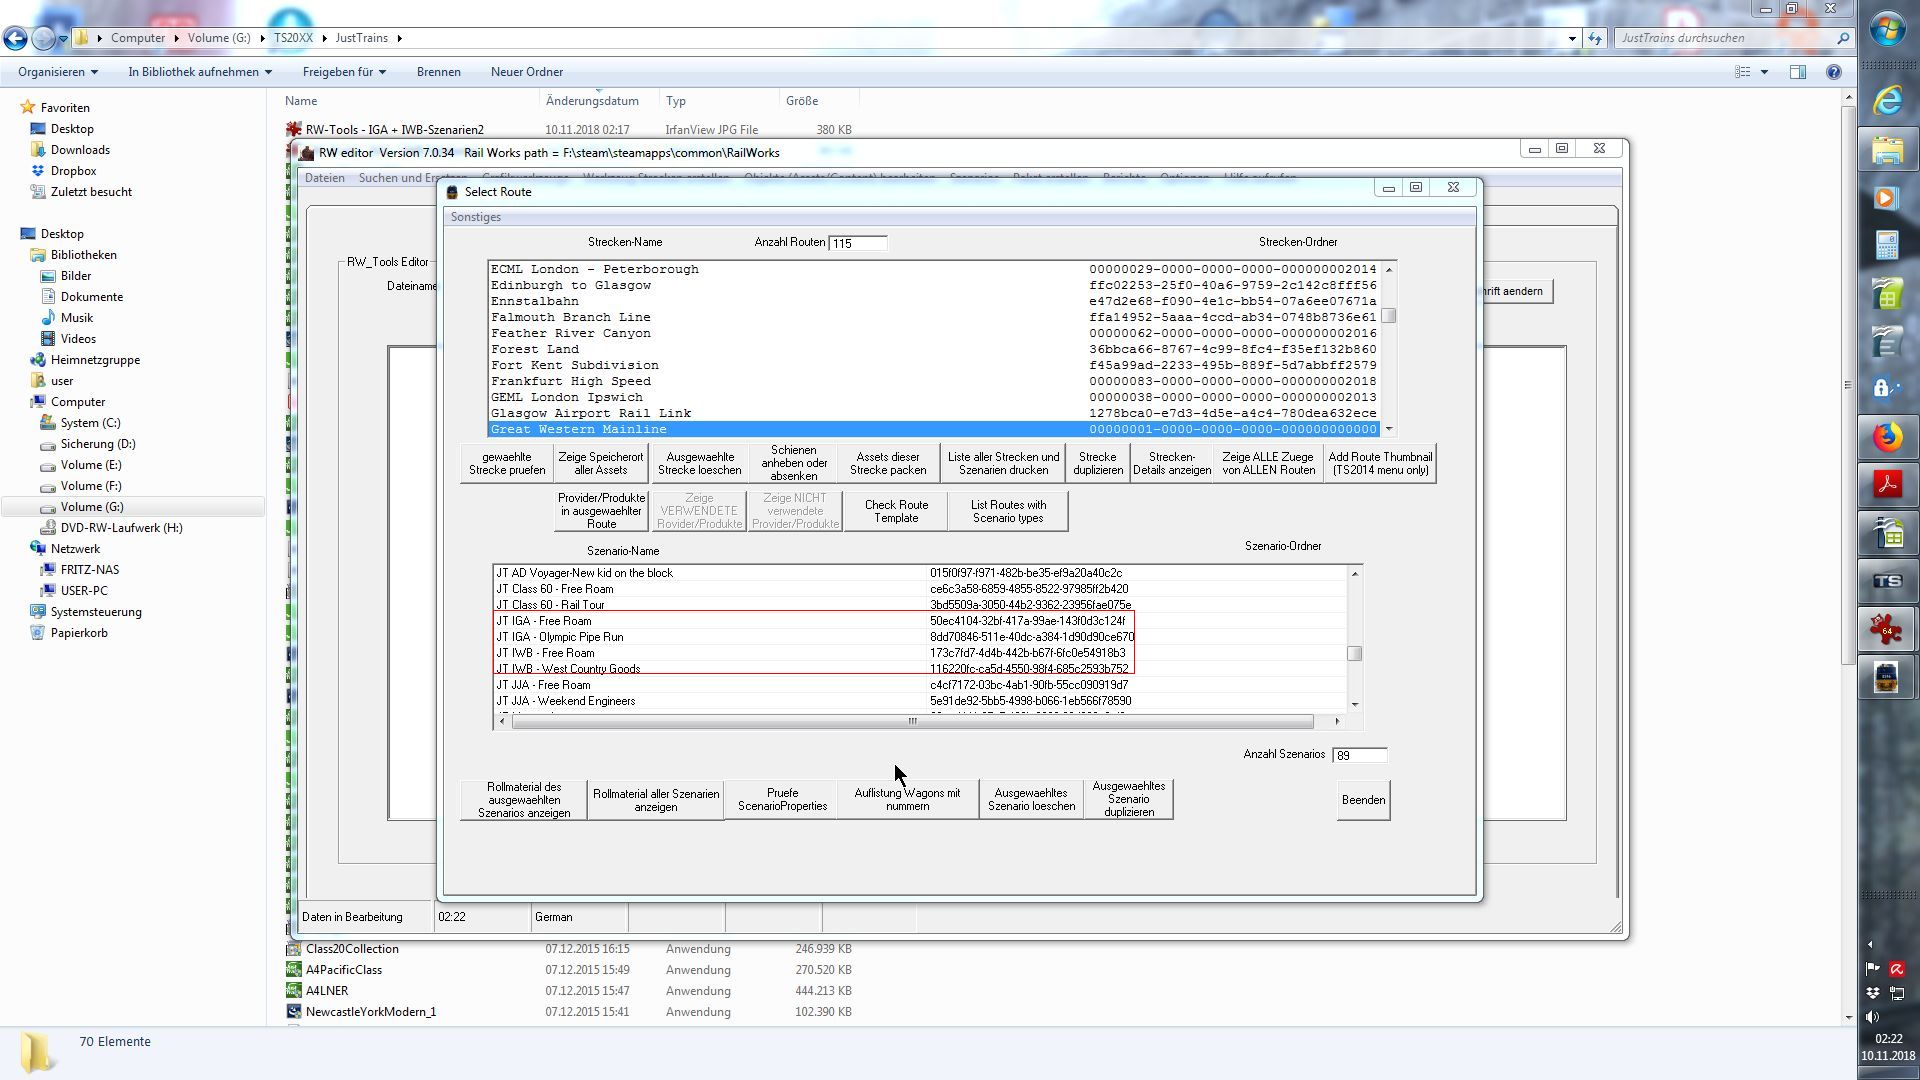
Task: Launch Firefox from the vertical taskbar
Action: pyautogui.click(x=1887, y=437)
